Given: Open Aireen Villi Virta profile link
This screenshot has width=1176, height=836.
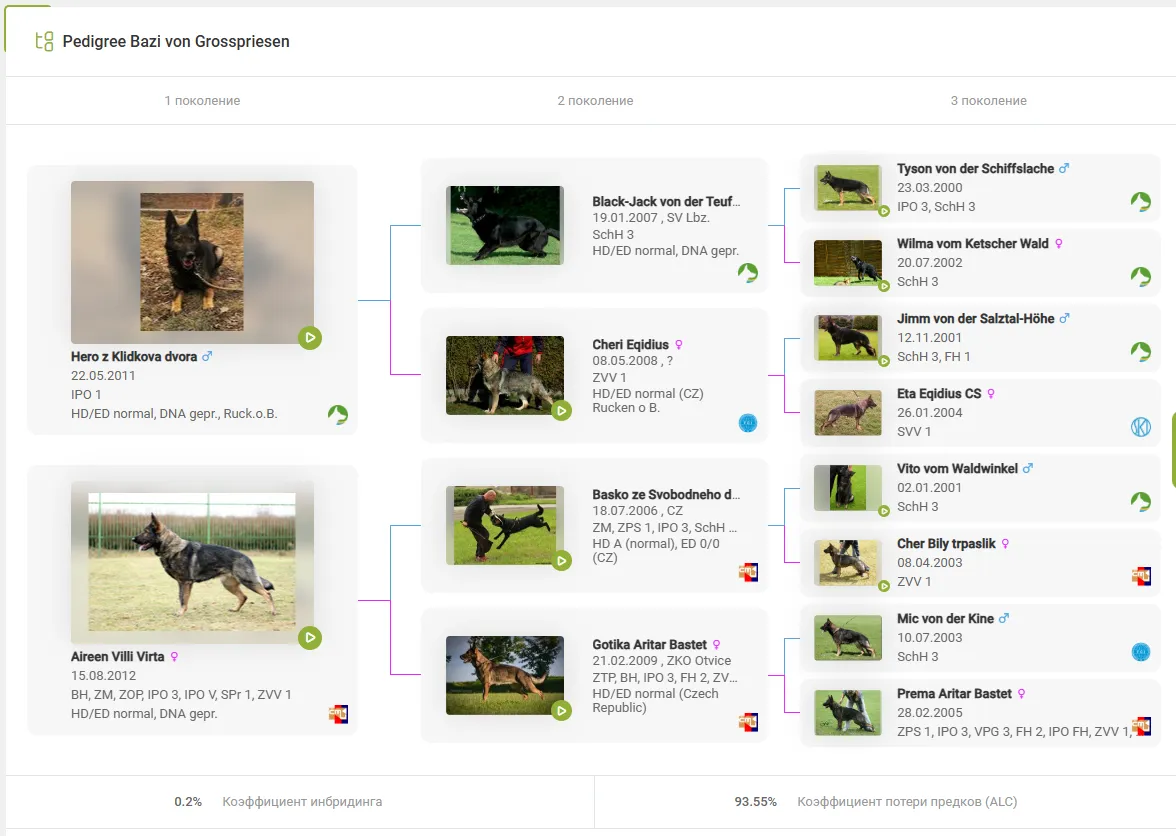Looking at the screenshot, I should coord(117,657).
